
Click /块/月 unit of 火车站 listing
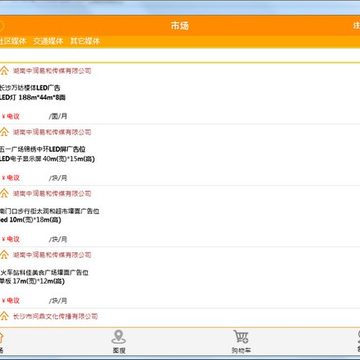58,300
